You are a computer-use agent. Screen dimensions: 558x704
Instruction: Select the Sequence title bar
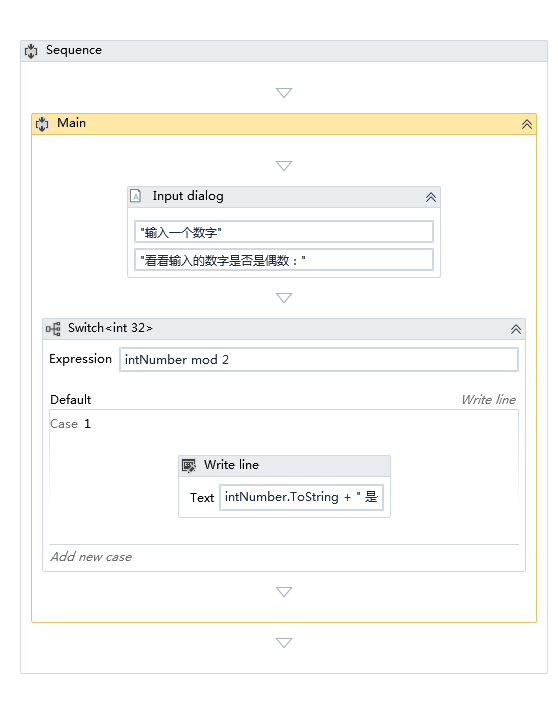284,51
